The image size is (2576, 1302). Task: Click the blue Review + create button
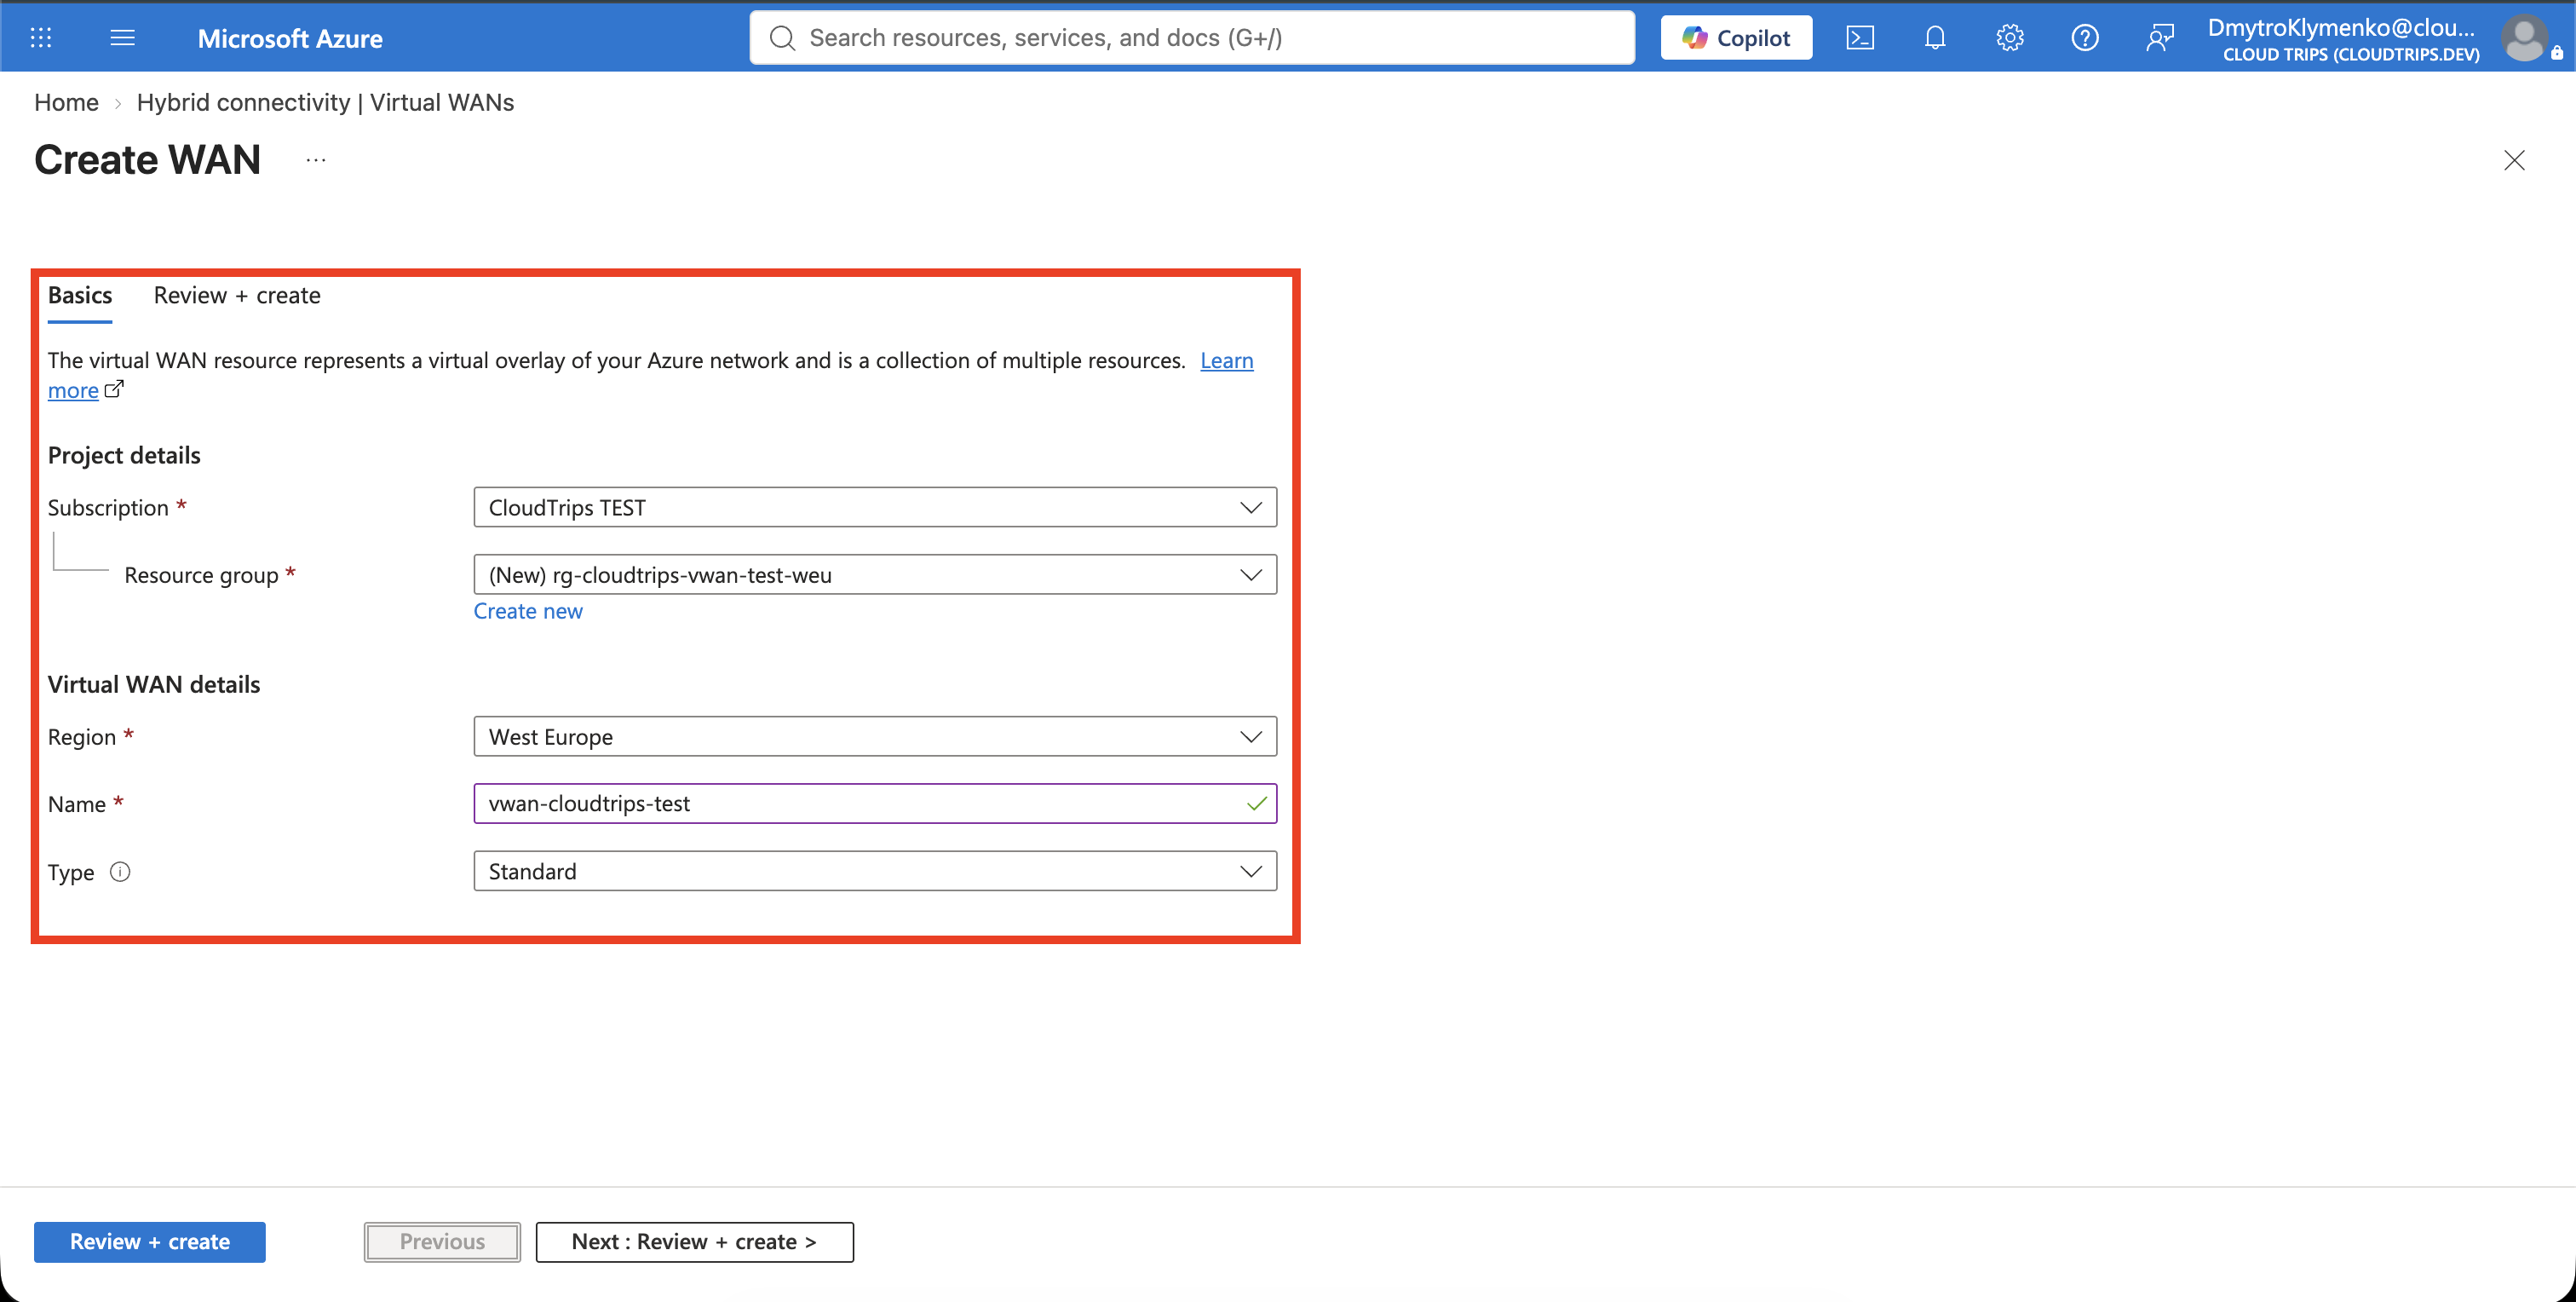click(150, 1242)
